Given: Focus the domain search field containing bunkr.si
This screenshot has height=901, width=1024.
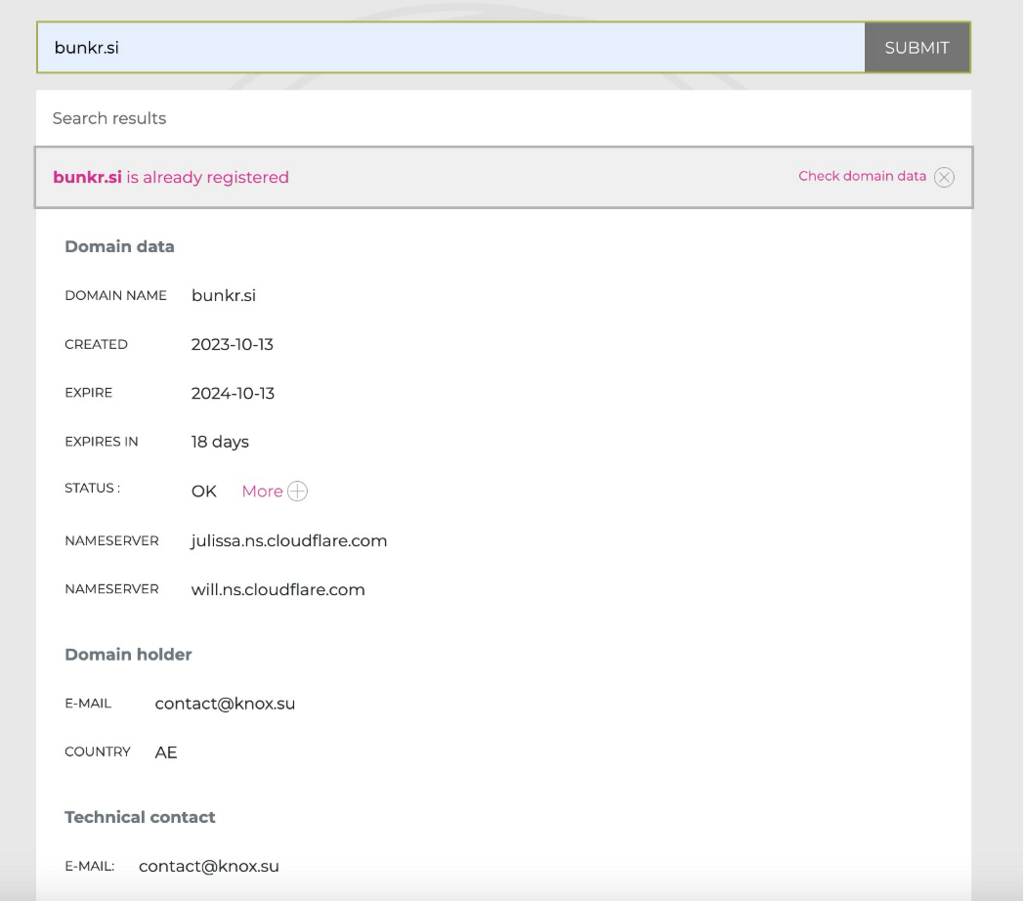Looking at the screenshot, I should [451, 48].
